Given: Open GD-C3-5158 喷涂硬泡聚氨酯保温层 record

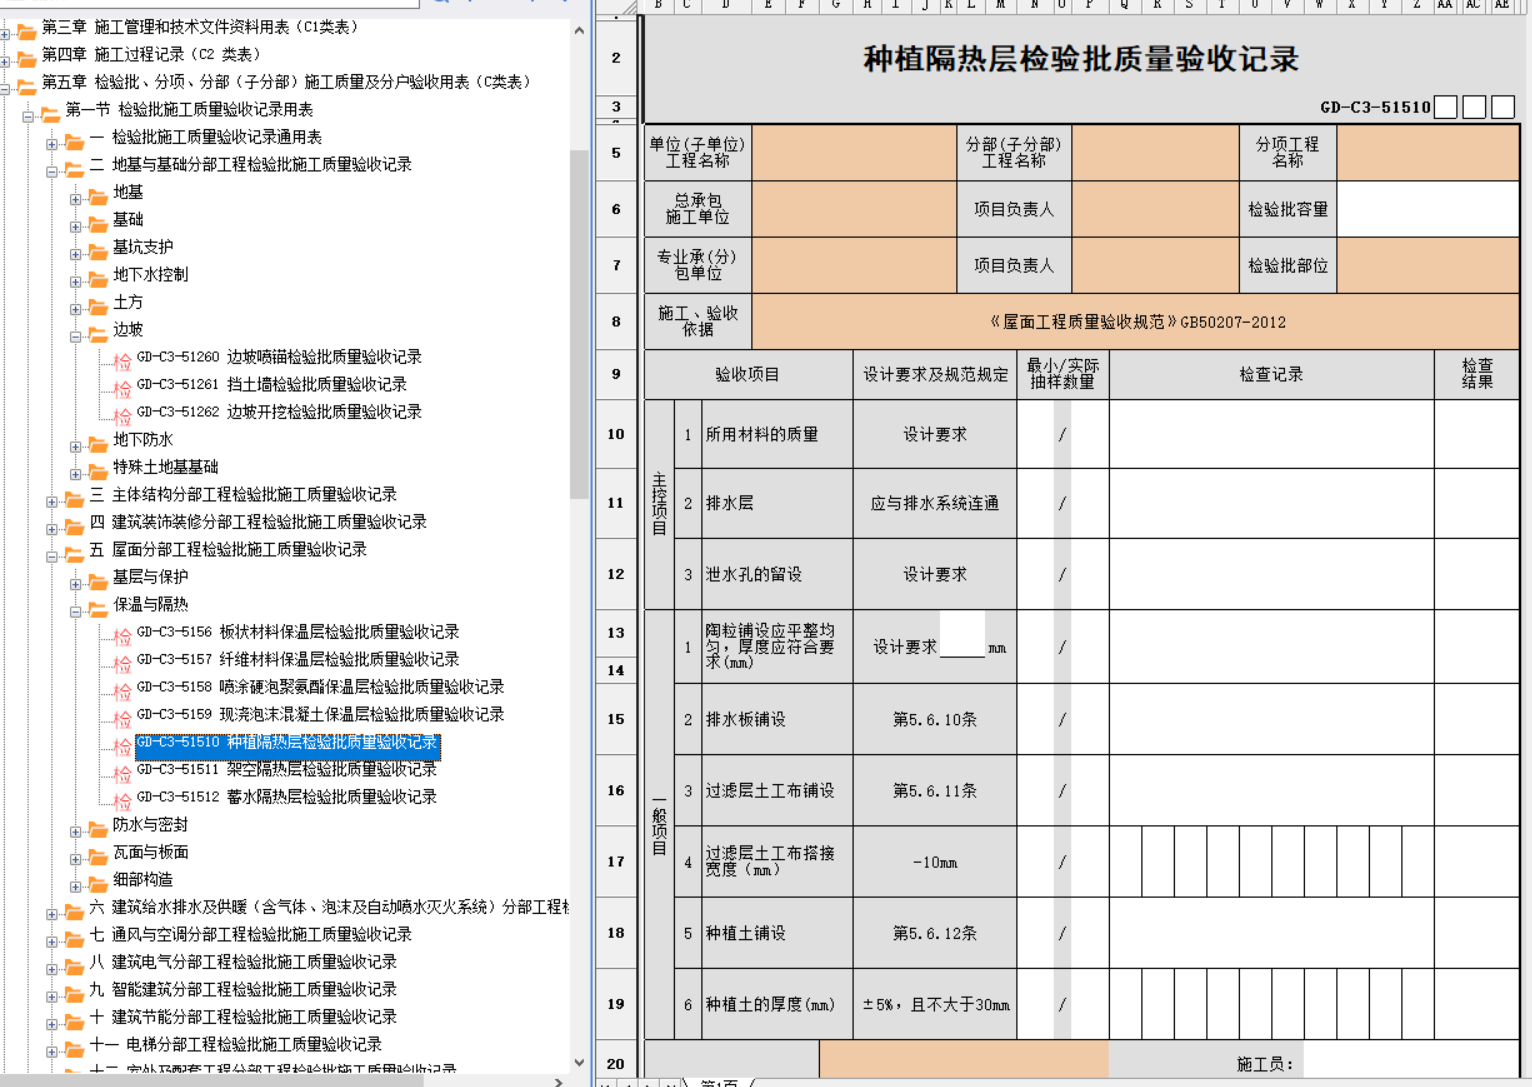Looking at the screenshot, I should pos(320,687).
